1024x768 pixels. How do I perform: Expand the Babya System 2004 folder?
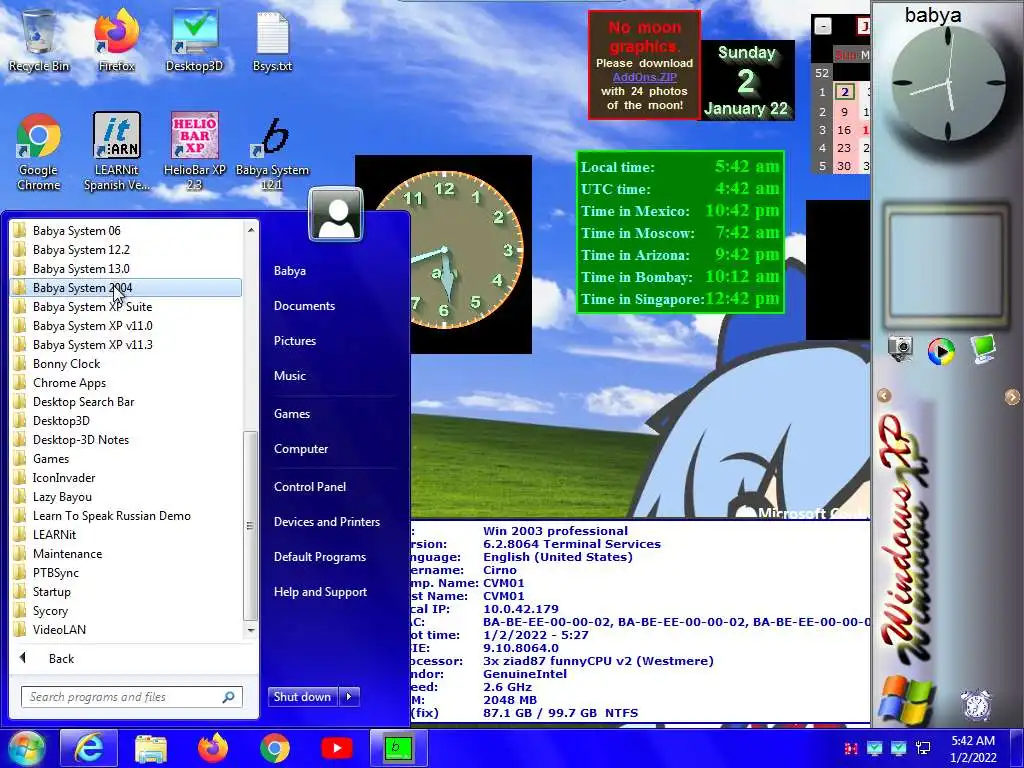[125, 287]
